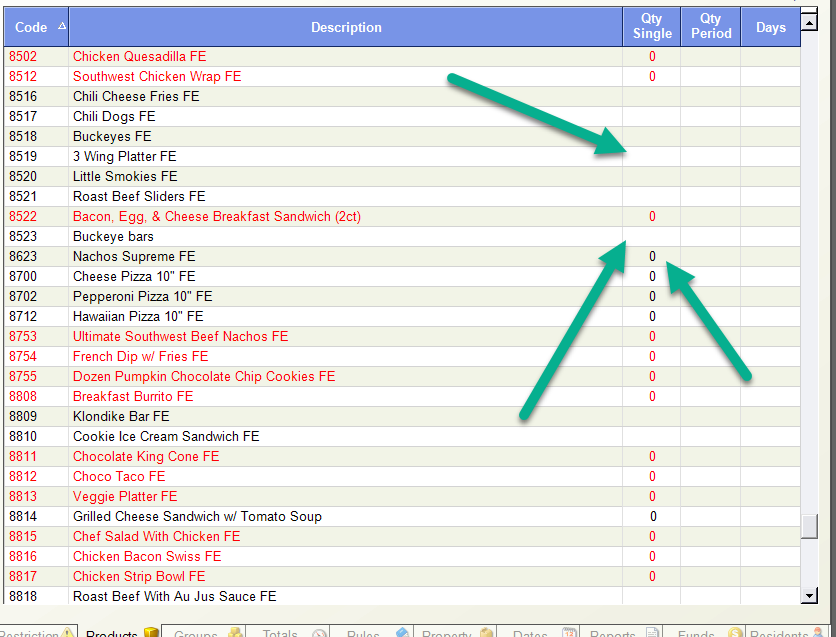Switch to the Funds tab
This screenshot has width=836, height=637.
696,634
